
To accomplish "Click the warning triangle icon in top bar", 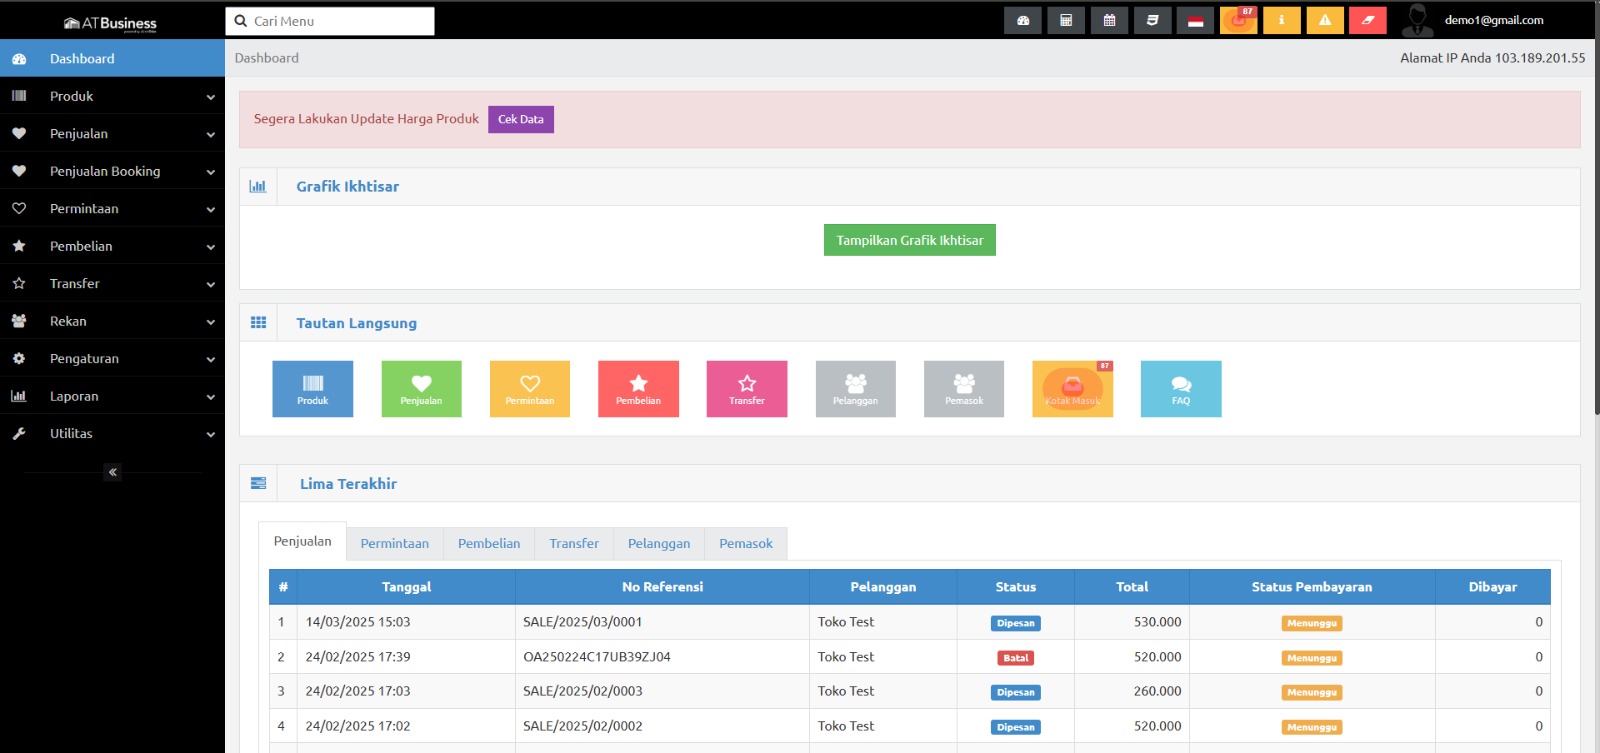I will click(x=1325, y=20).
